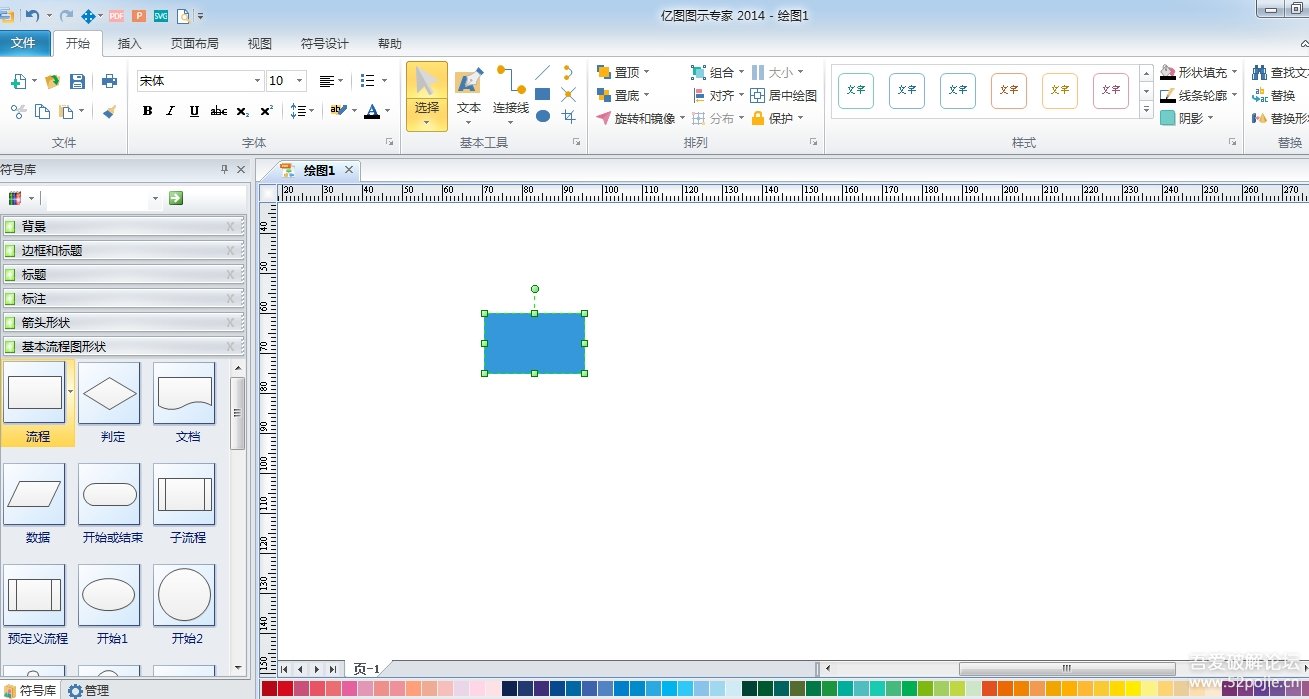Open the 保护 protect dropdown
Image resolution: width=1309 pixels, height=699 pixels.
[x=778, y=118]
